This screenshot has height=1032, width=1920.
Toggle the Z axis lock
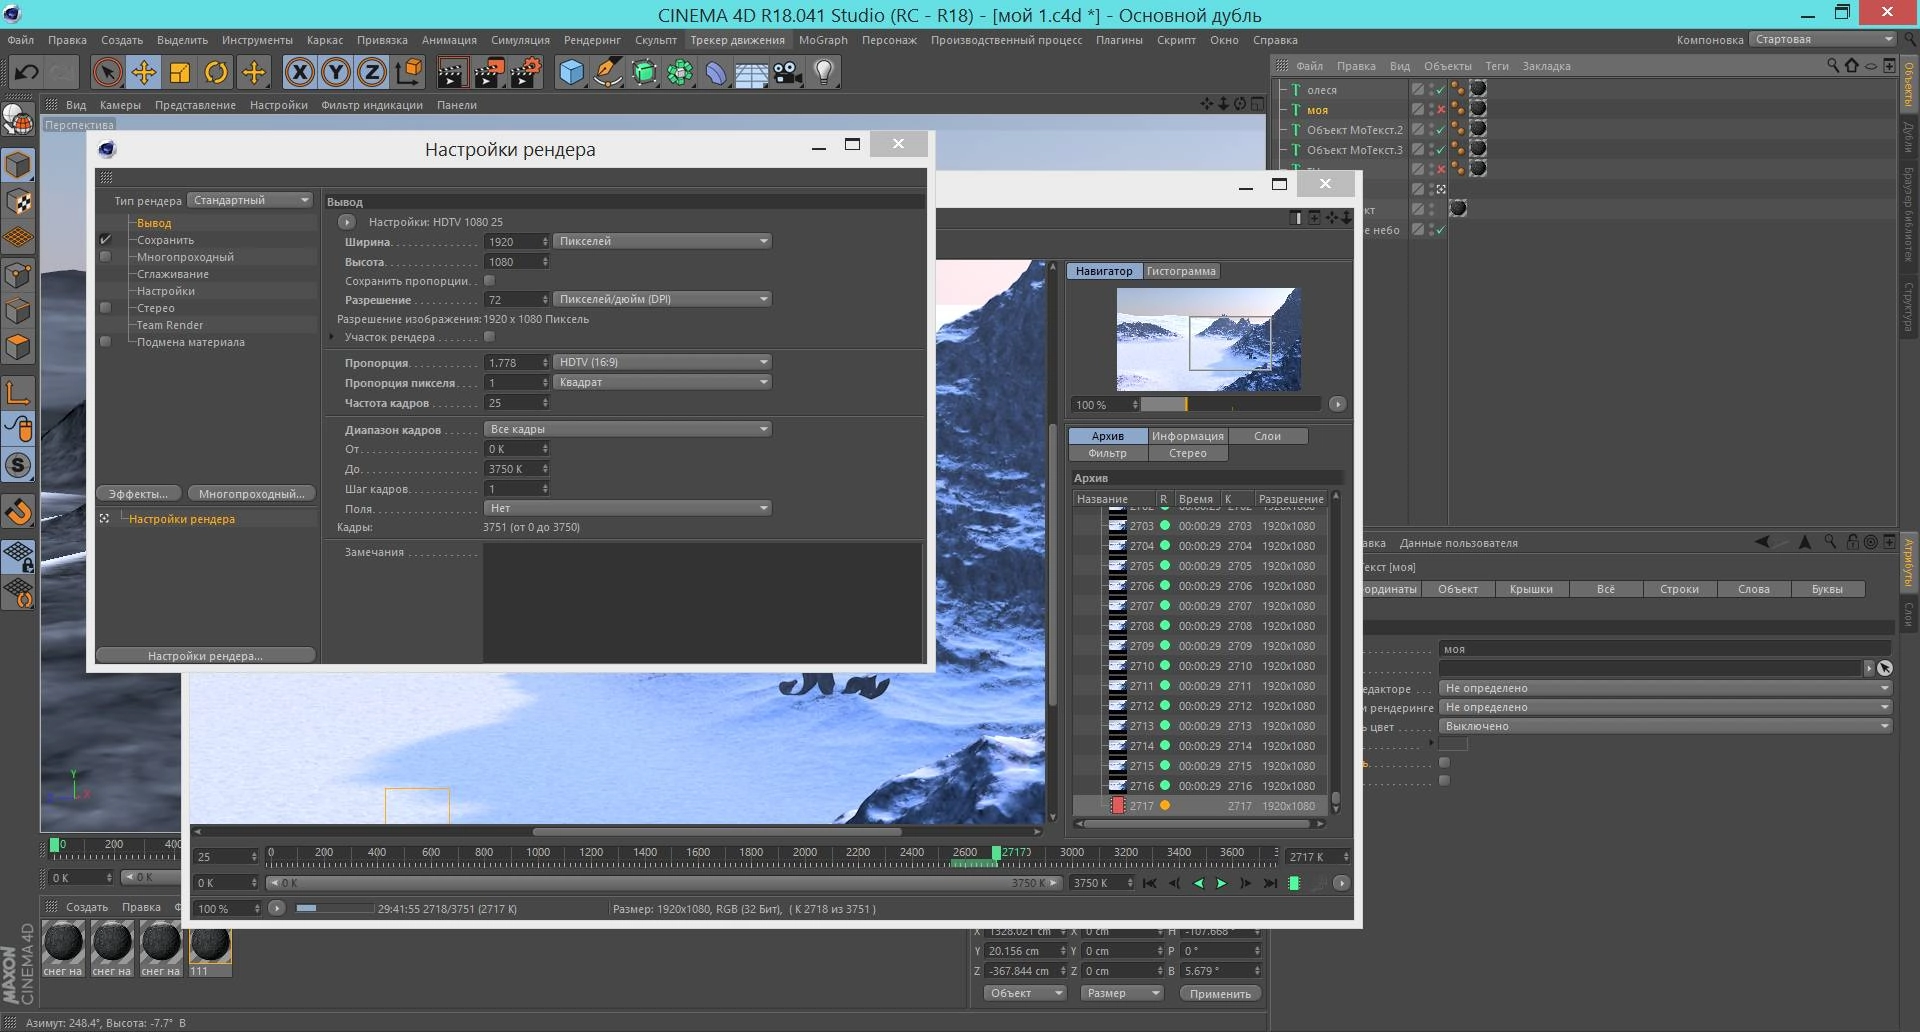coord(372,73)
